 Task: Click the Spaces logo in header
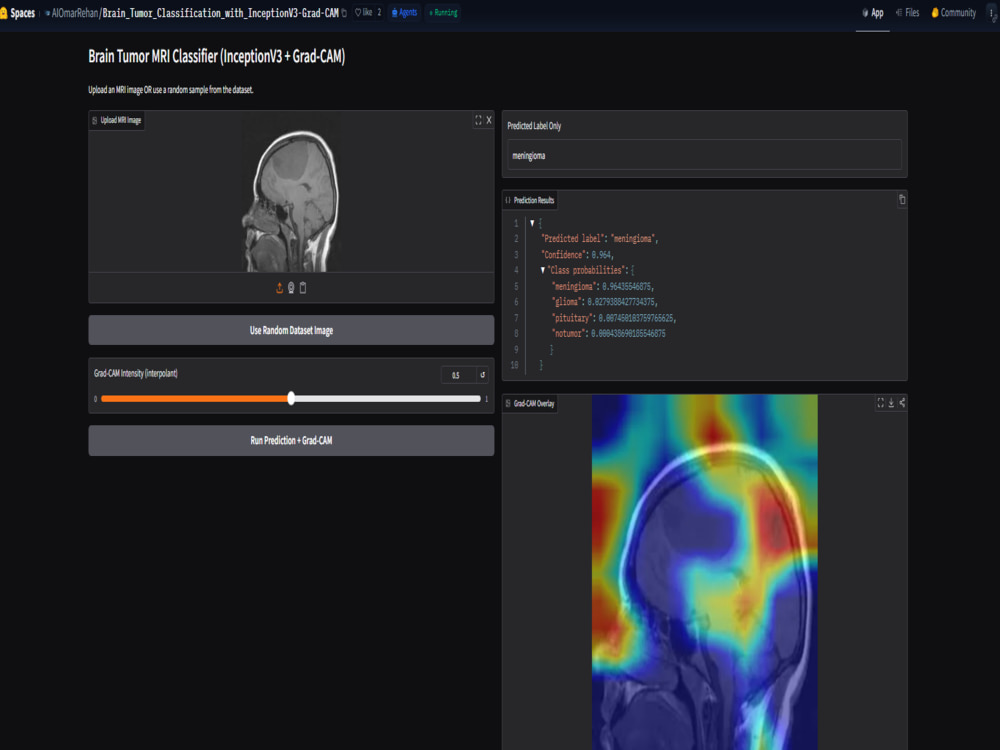click(18, 13)
